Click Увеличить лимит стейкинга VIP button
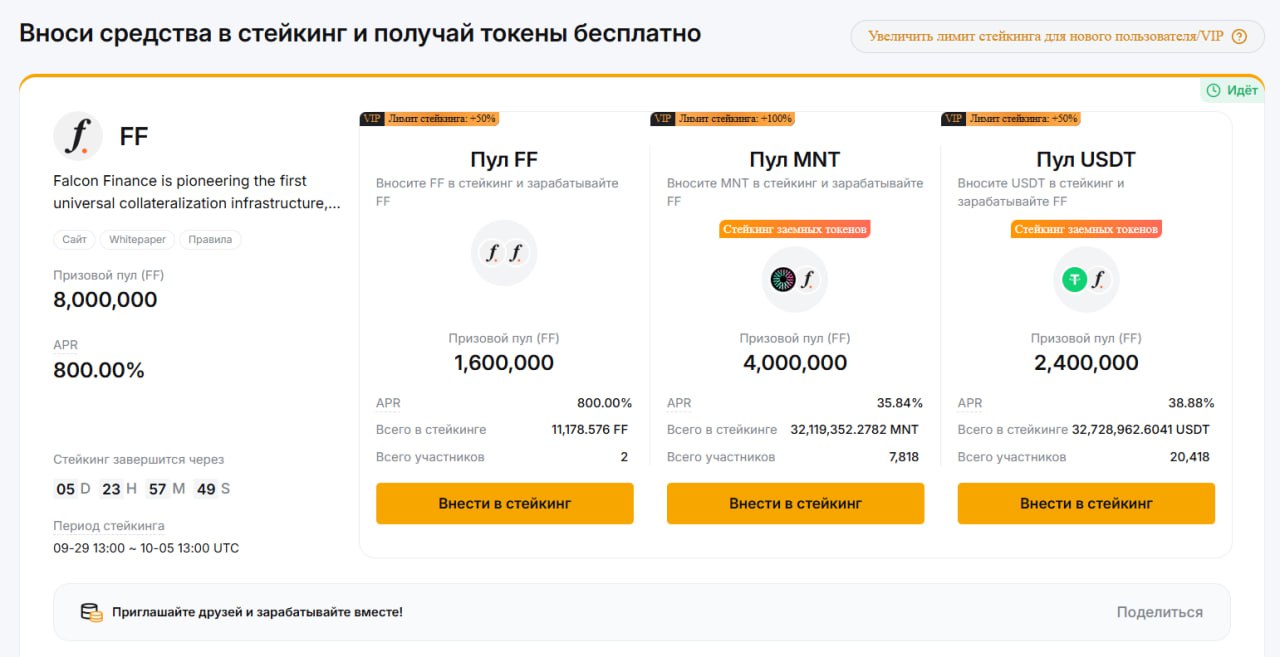Viewport: 1280px width, 657px height. 1045,37
